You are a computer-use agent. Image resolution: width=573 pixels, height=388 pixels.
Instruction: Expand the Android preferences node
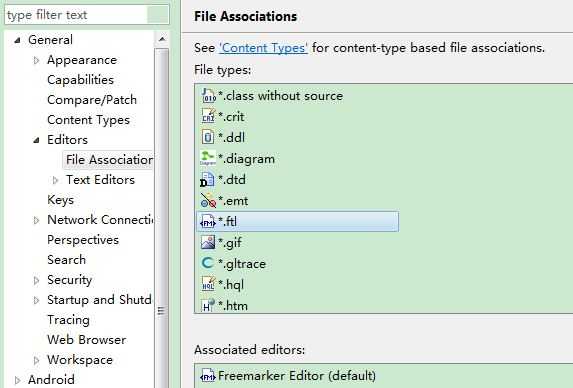(x=17, y=380)
